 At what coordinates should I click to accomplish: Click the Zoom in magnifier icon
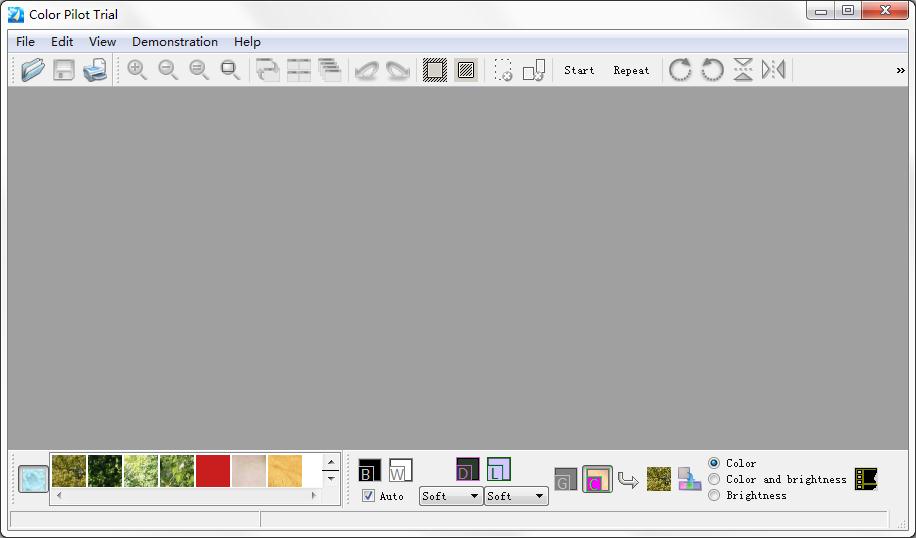pos(137,70)
